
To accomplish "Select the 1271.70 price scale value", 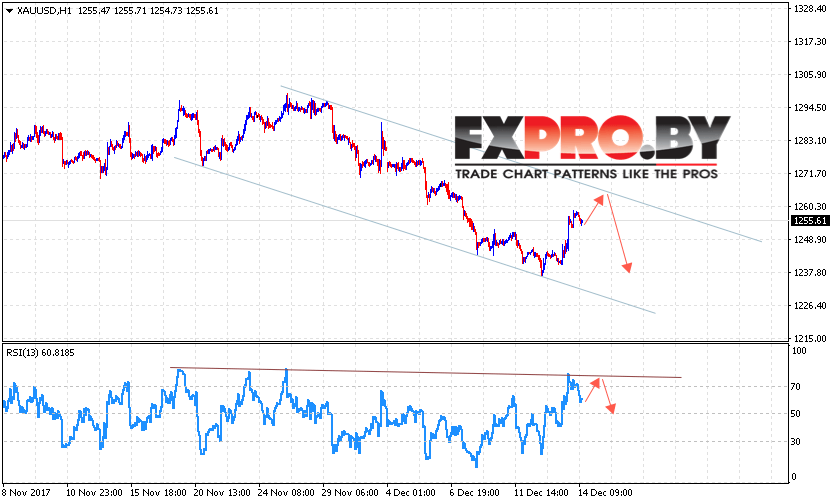I will point(810,174).
